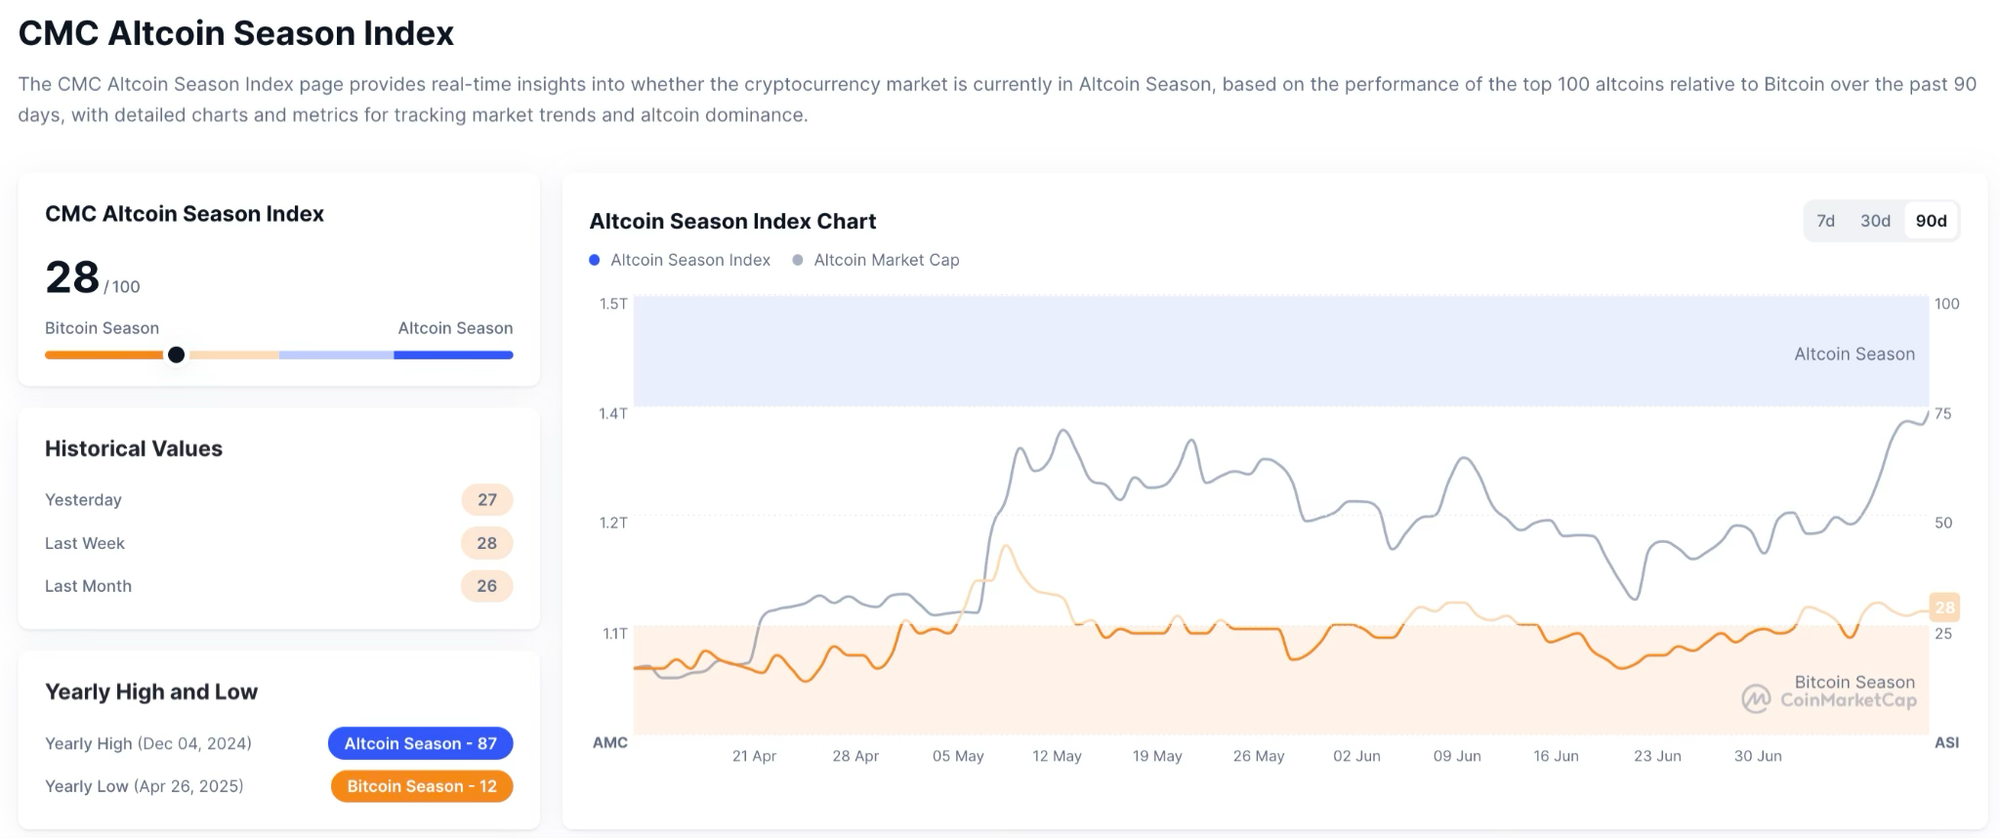The image size is (2000, 838).
Task: Click the Altcoin Season - 87 pill
Action: (x=420, y=743)
